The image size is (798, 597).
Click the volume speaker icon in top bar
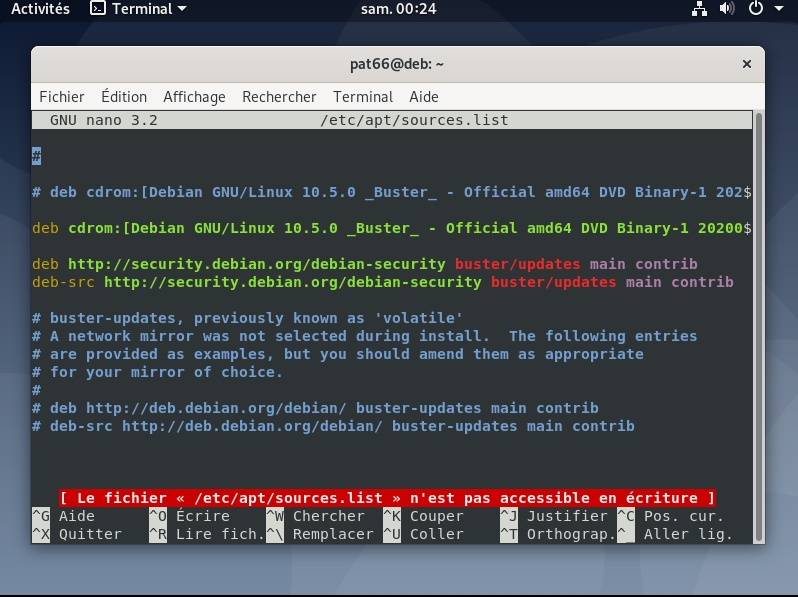click(x=727, y=9)
